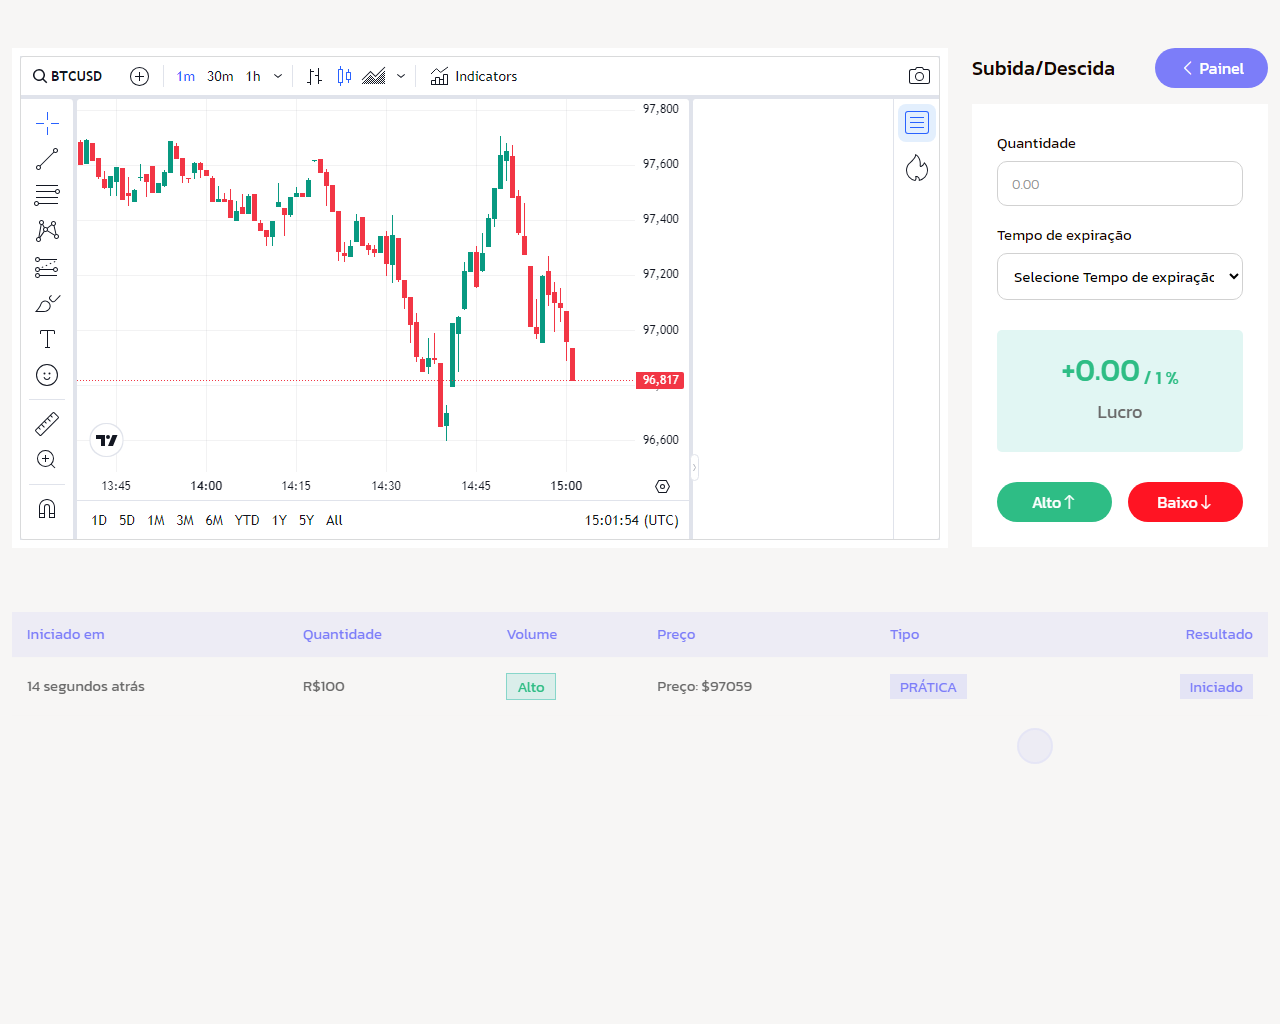The image size is (1280, 1024).
Task: Open the chart style dropdown arrow
Action: pyautogui.click(x=401, y=76)
